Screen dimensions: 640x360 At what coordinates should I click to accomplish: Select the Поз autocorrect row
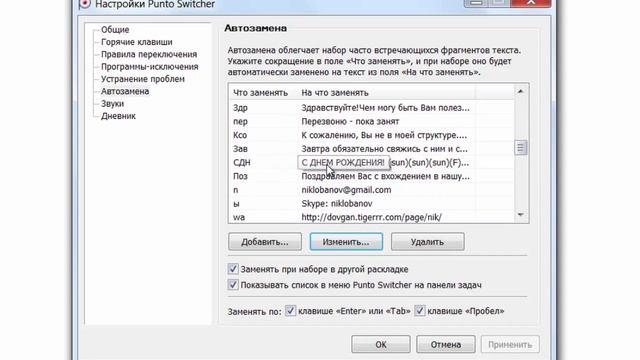click(x=371, y=176)
